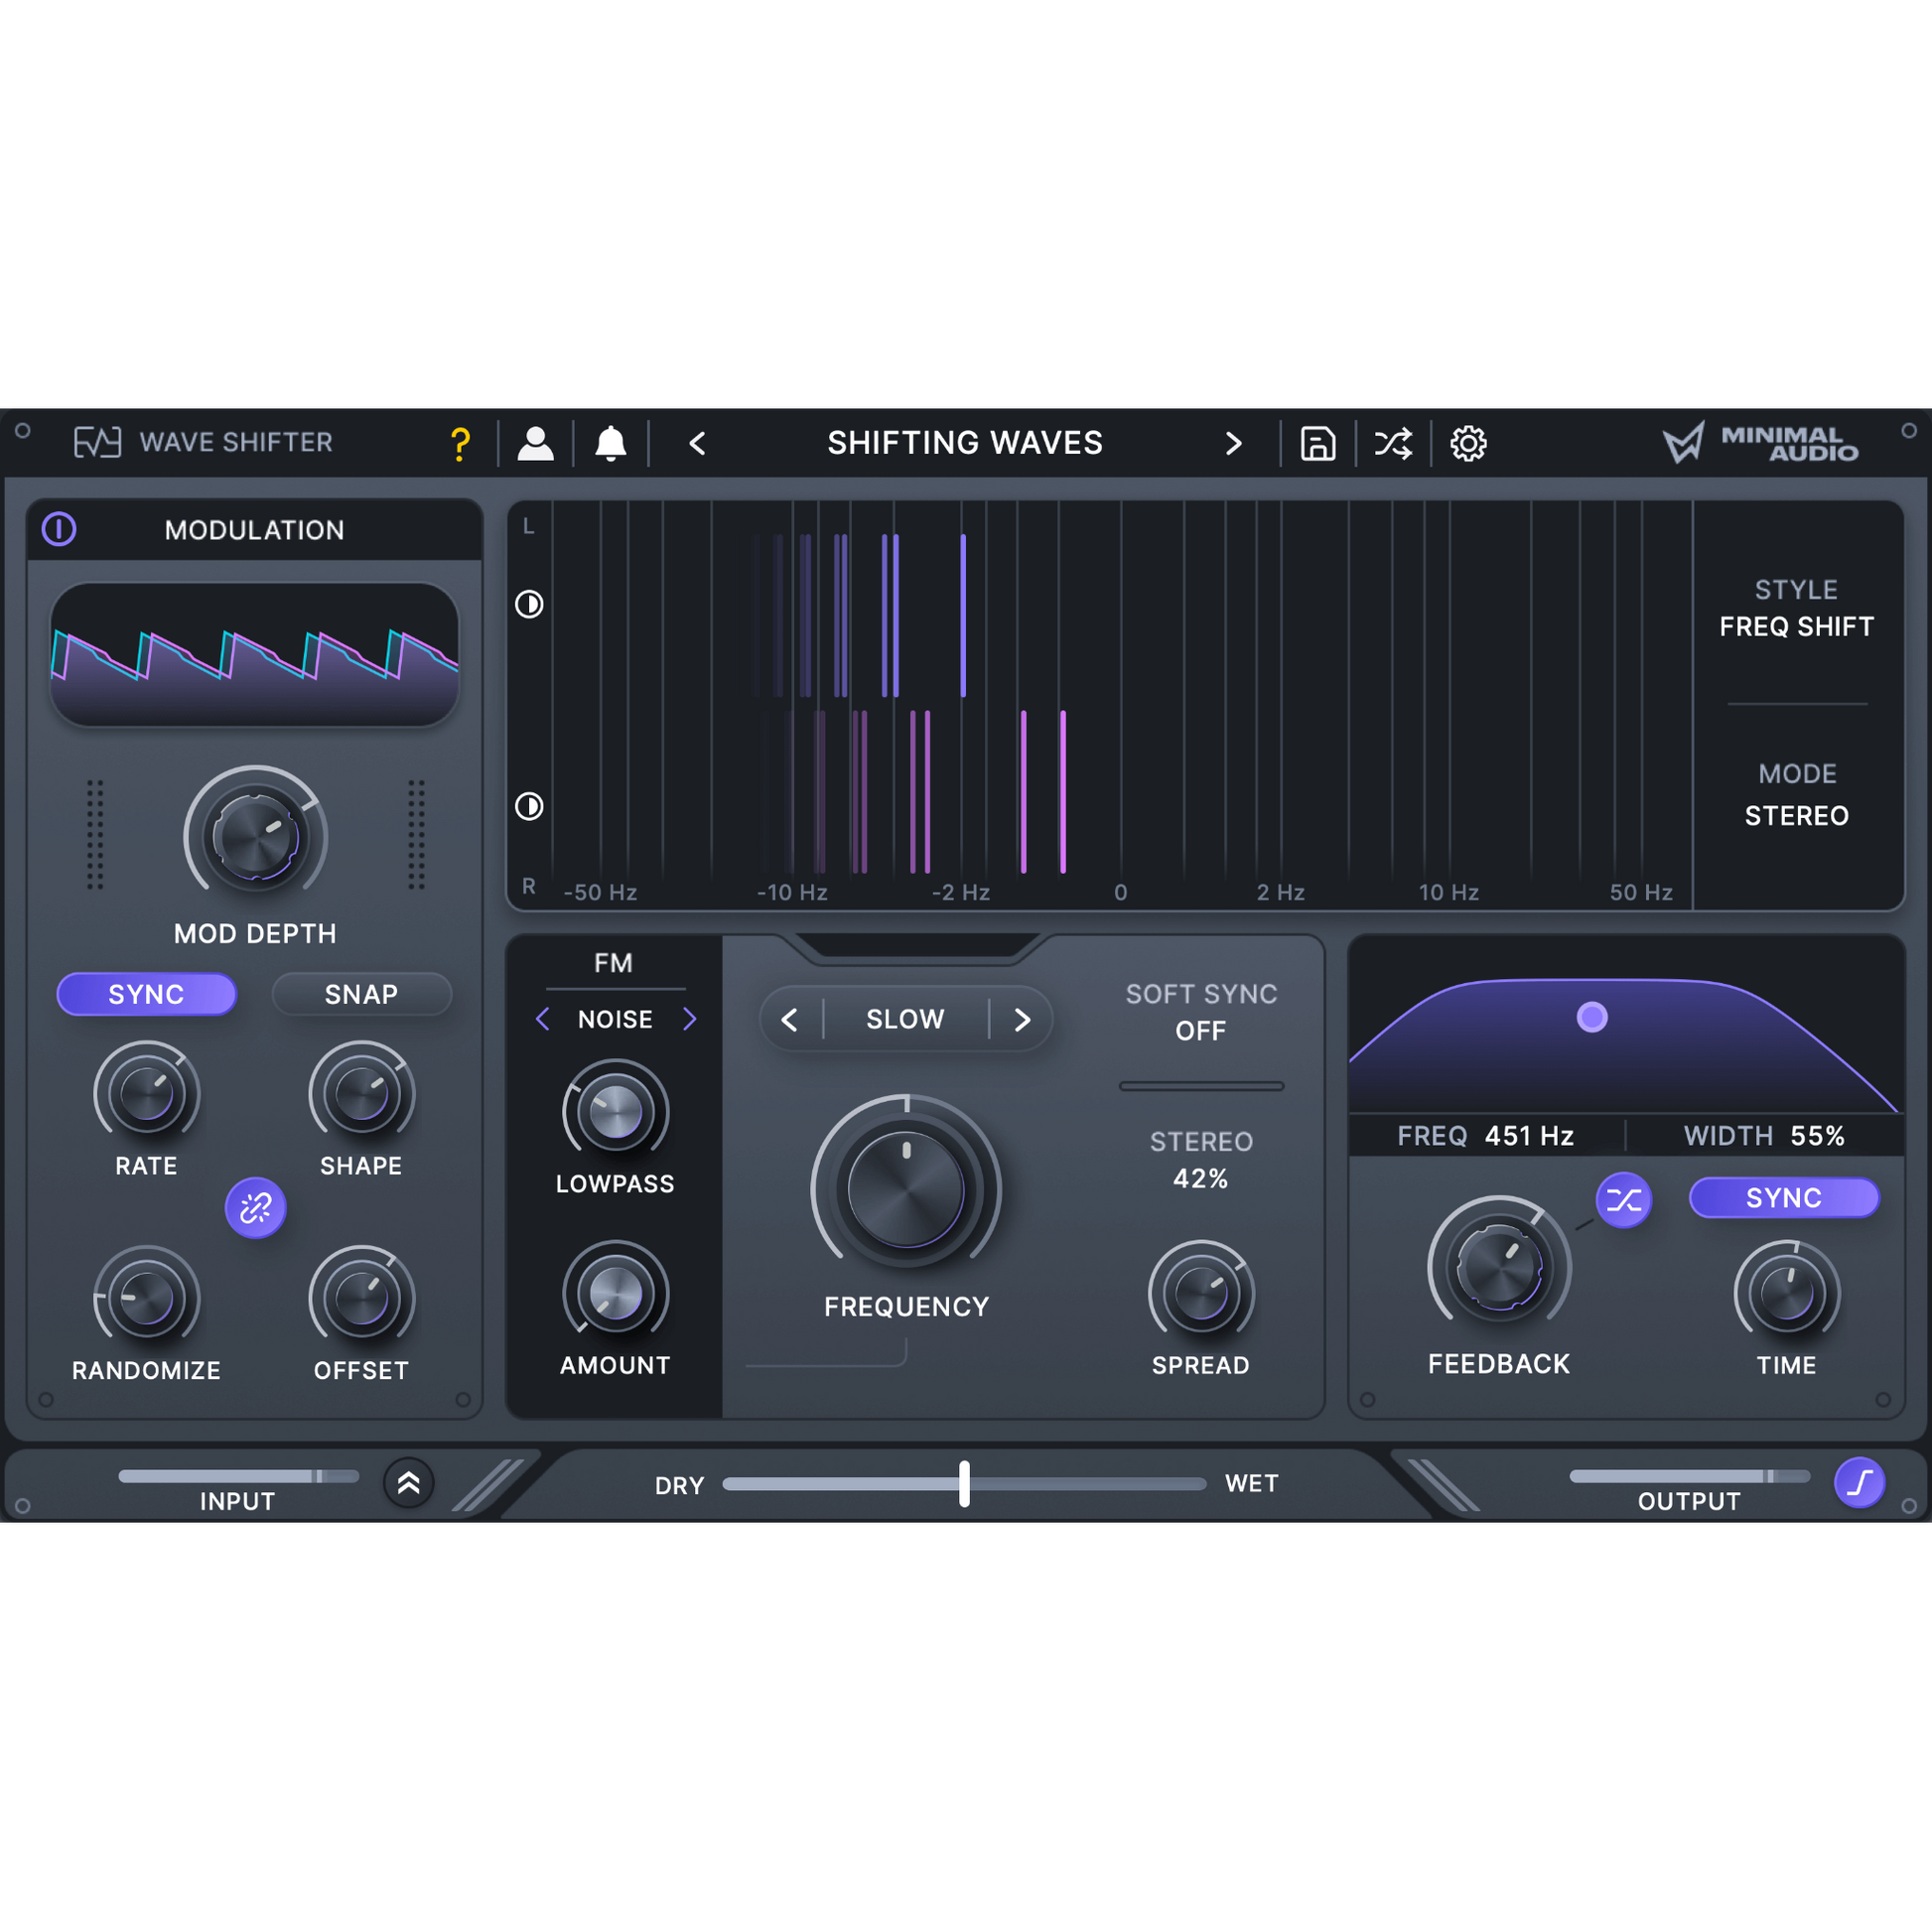Open the notifications bell
This screenshot has width=1932, height=1932.
[x=610, y=443]
